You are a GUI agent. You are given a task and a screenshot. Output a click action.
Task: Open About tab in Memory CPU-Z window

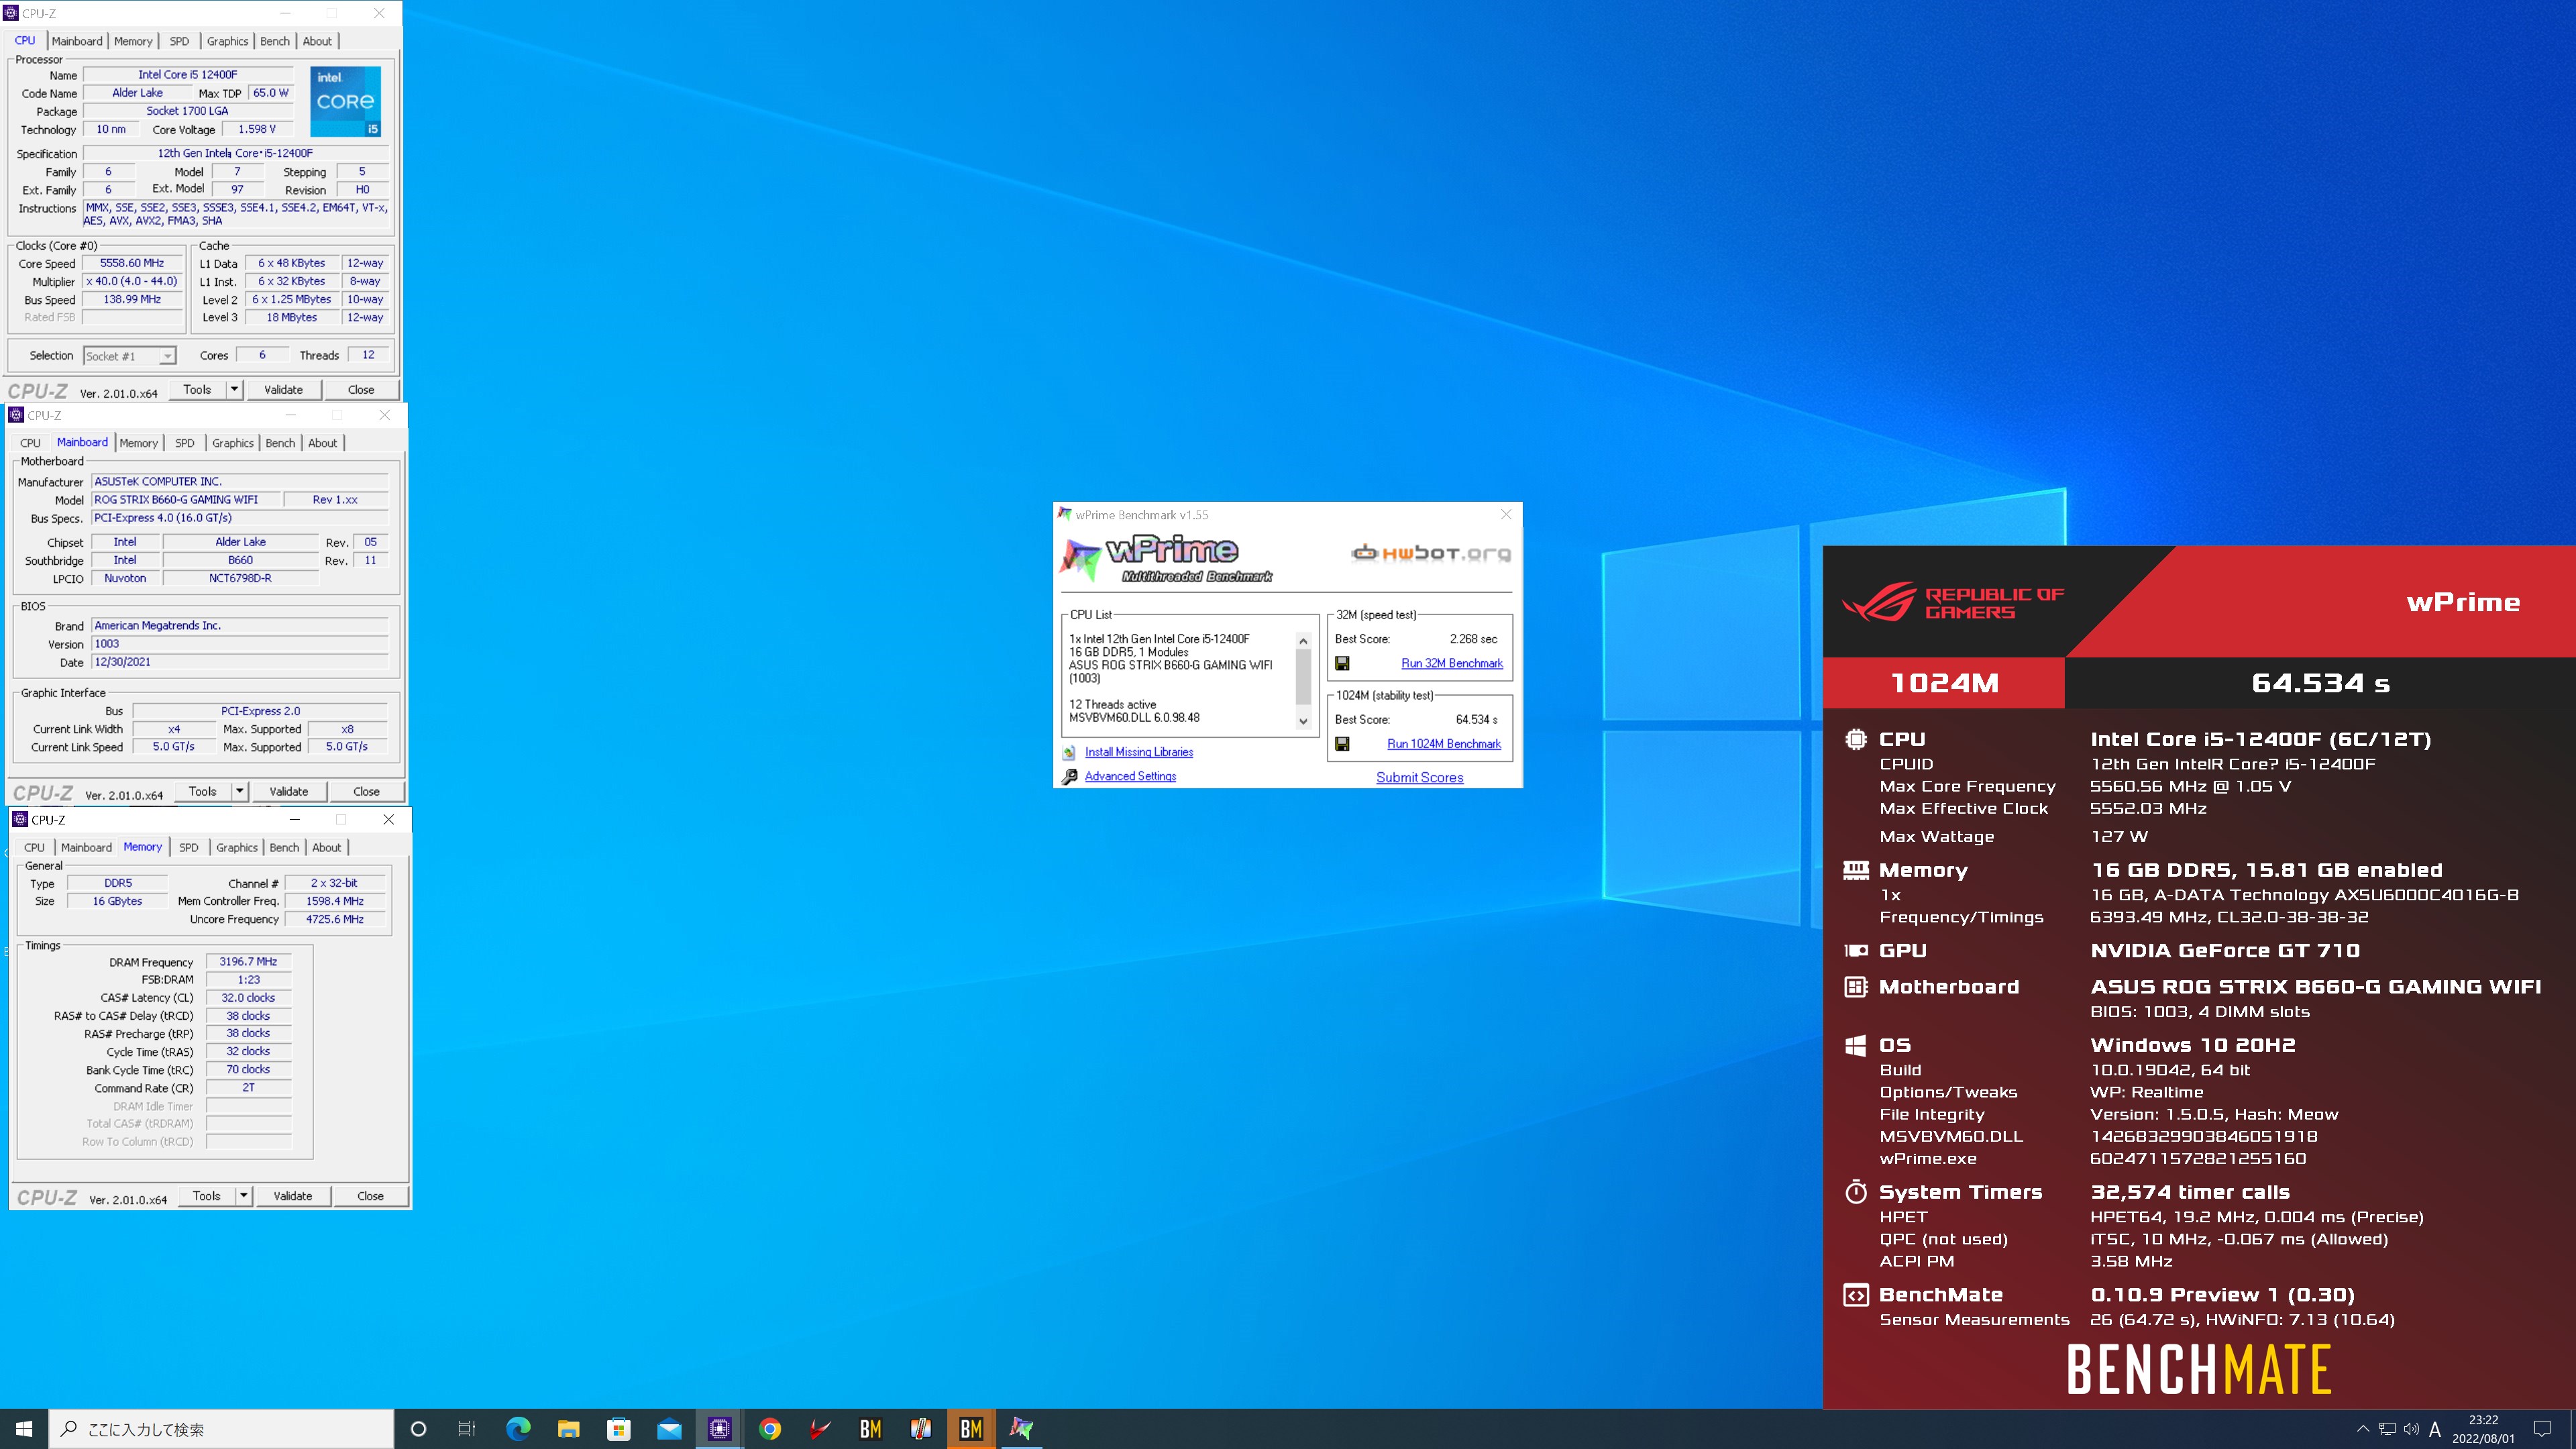tap(327, 847)
